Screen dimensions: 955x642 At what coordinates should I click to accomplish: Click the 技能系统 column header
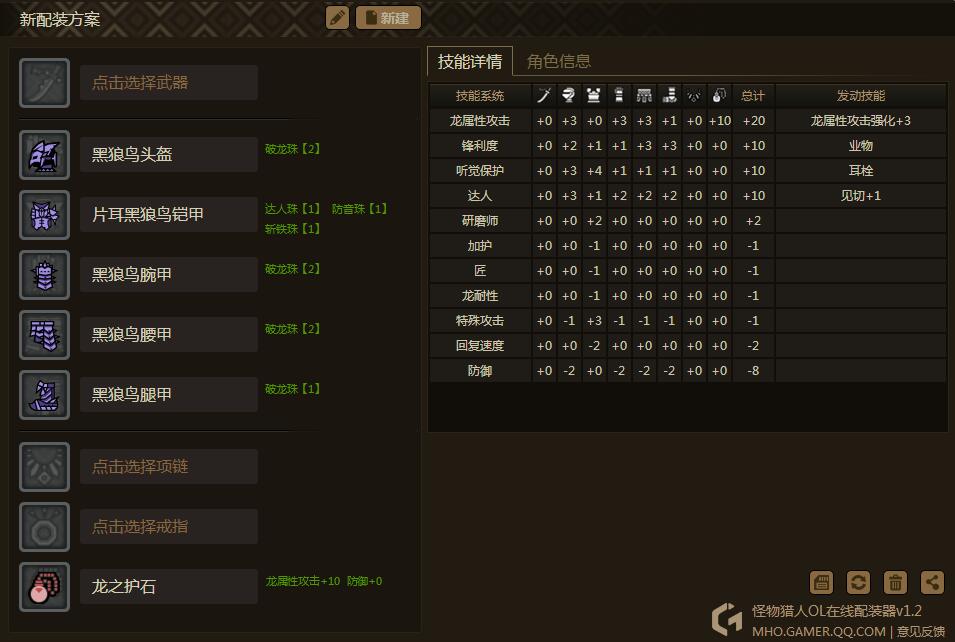[480, 96]
